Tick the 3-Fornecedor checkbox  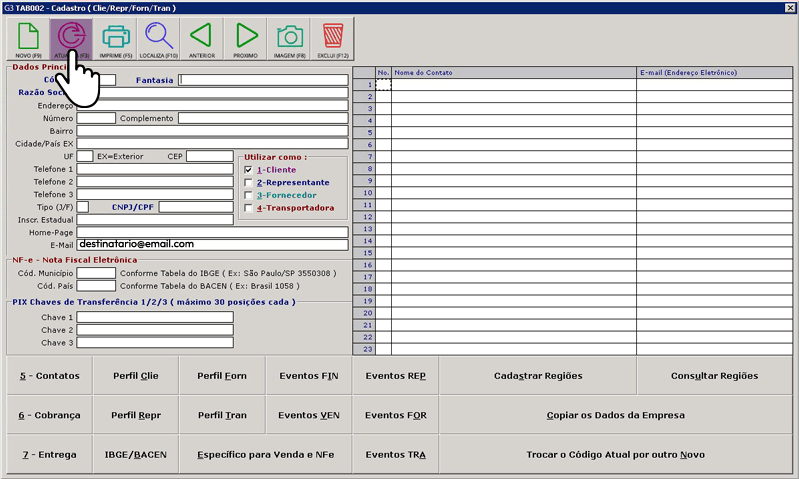[248, 196]
